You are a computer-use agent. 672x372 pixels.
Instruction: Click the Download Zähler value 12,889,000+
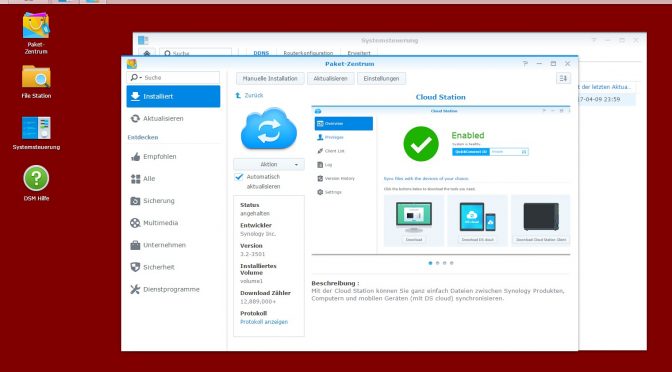(258, 302)
